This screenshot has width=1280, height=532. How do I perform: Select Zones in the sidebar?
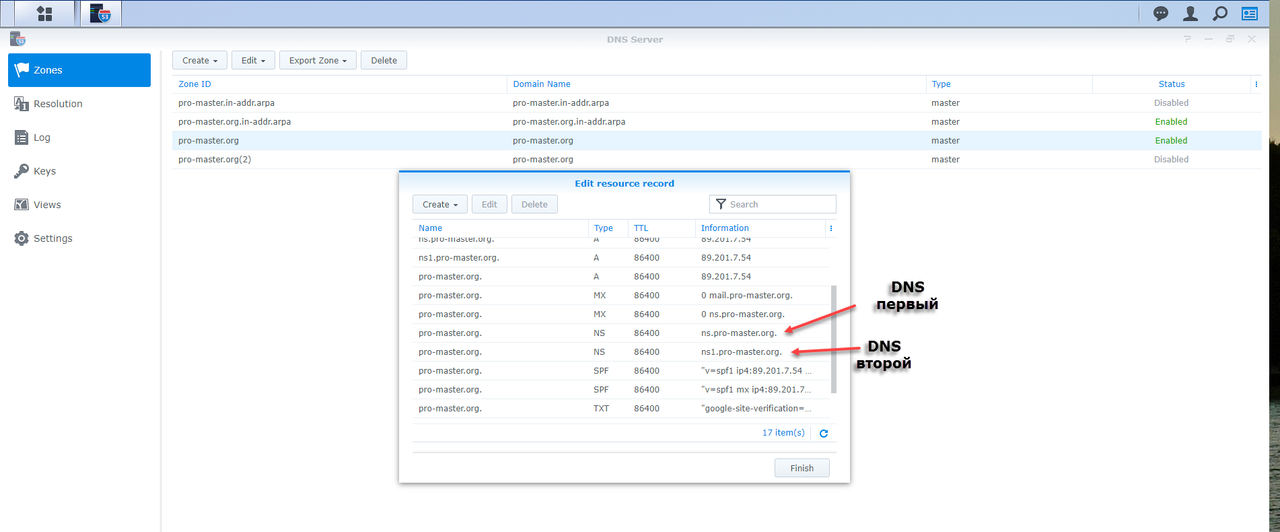(x=80, y=70)
